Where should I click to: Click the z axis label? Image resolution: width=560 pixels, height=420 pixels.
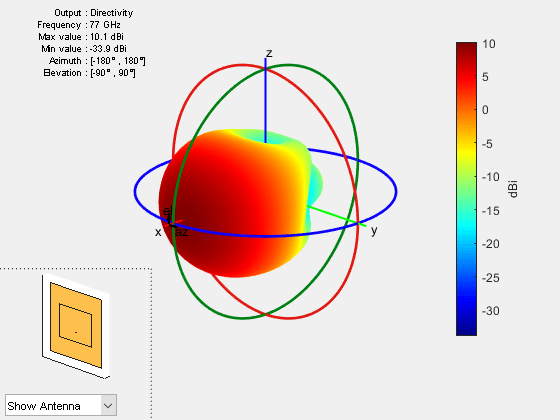(269, 53)
